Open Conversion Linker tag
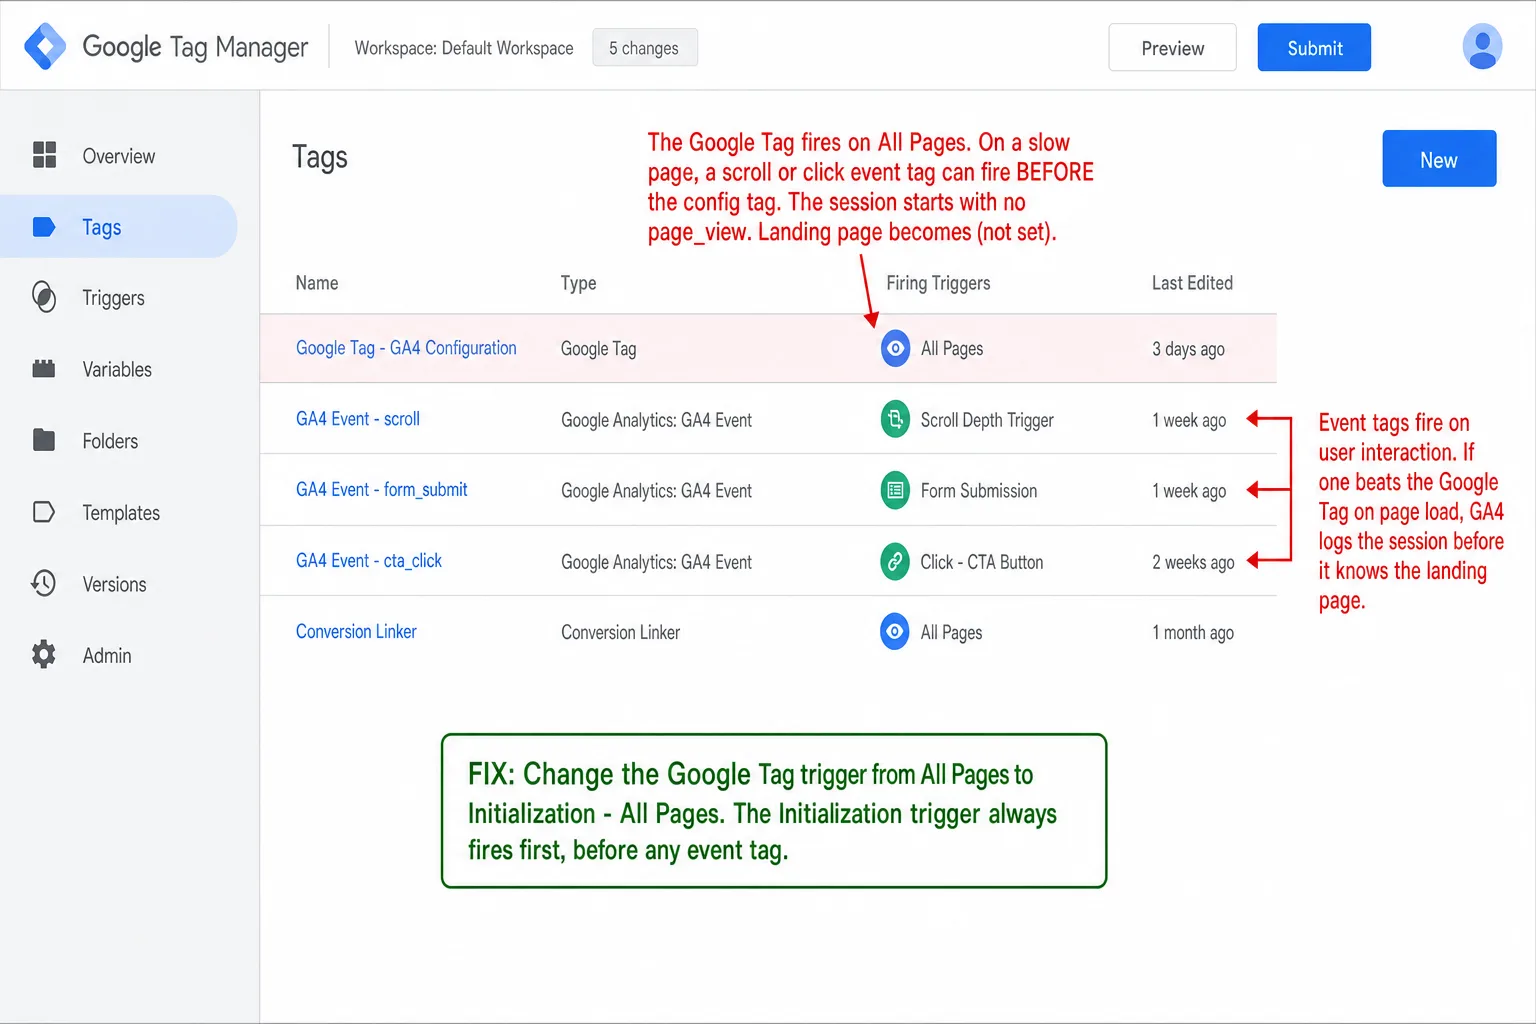1536x1024 pixels. pos(356,632)
